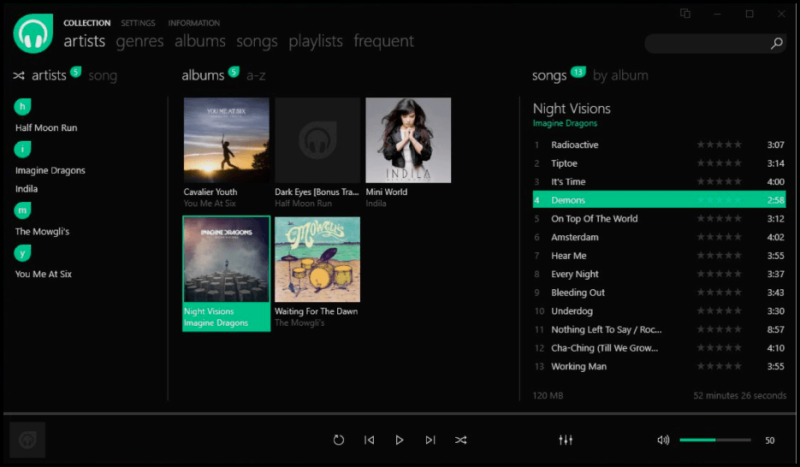
Task: Rate Radioactive using its stars
Action: [719, 145]
